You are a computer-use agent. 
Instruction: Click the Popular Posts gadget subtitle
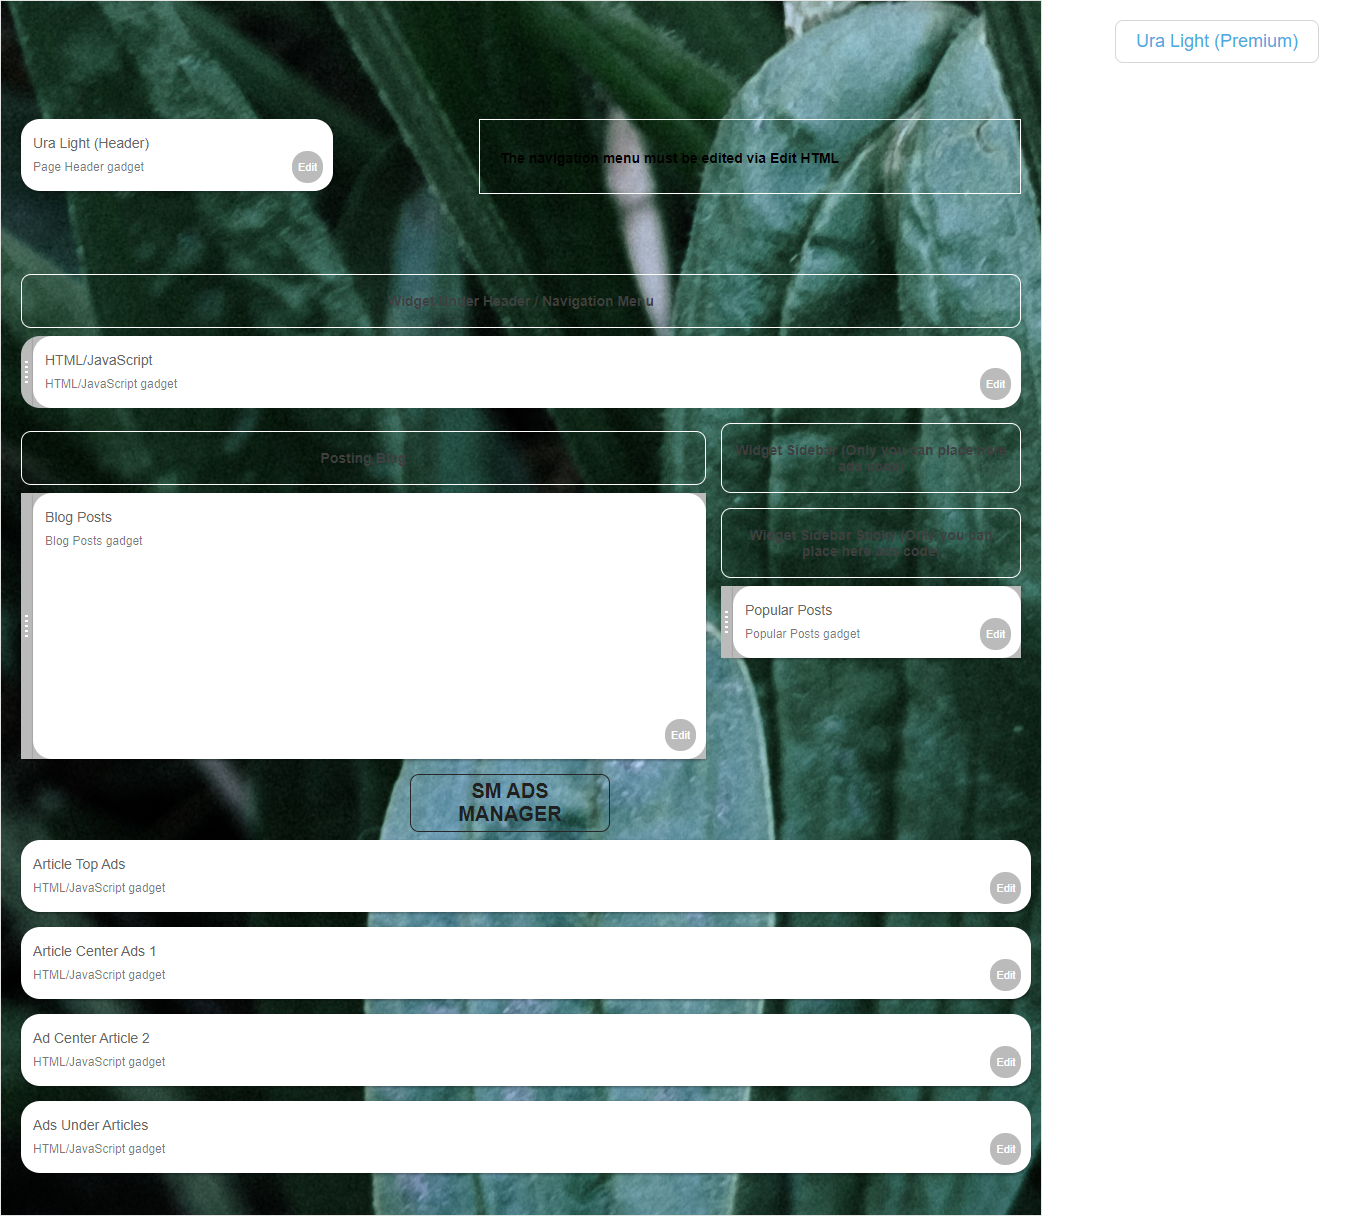tap(802, 634)
